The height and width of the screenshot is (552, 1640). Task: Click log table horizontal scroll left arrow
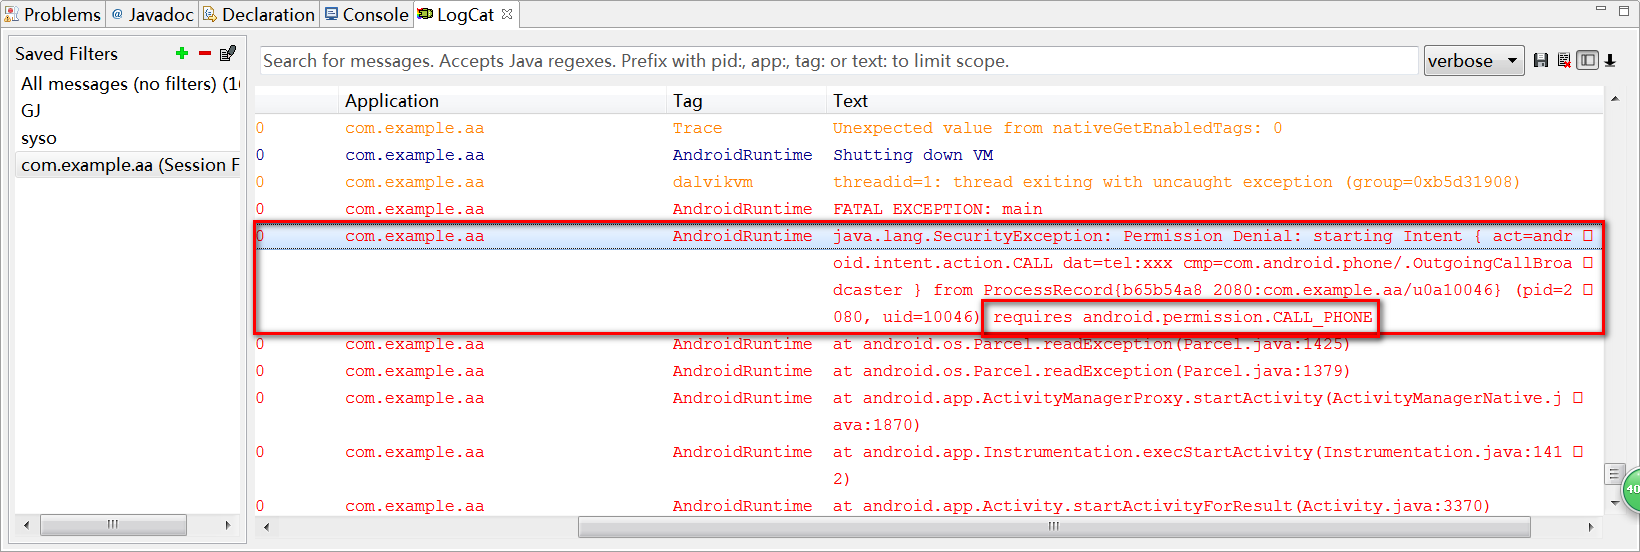pyautogui.click(x=266, y=526)
